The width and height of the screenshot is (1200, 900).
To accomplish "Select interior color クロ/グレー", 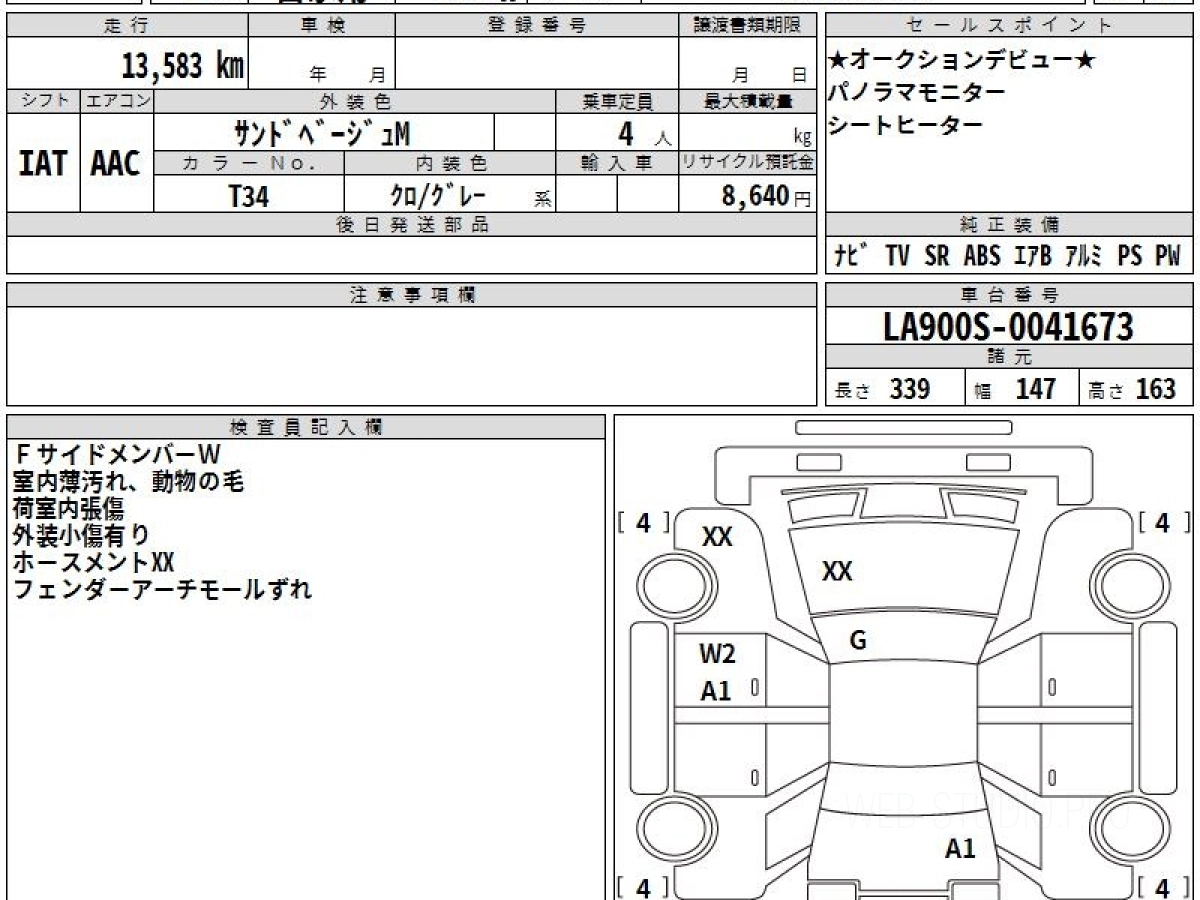I will point(438,195).
